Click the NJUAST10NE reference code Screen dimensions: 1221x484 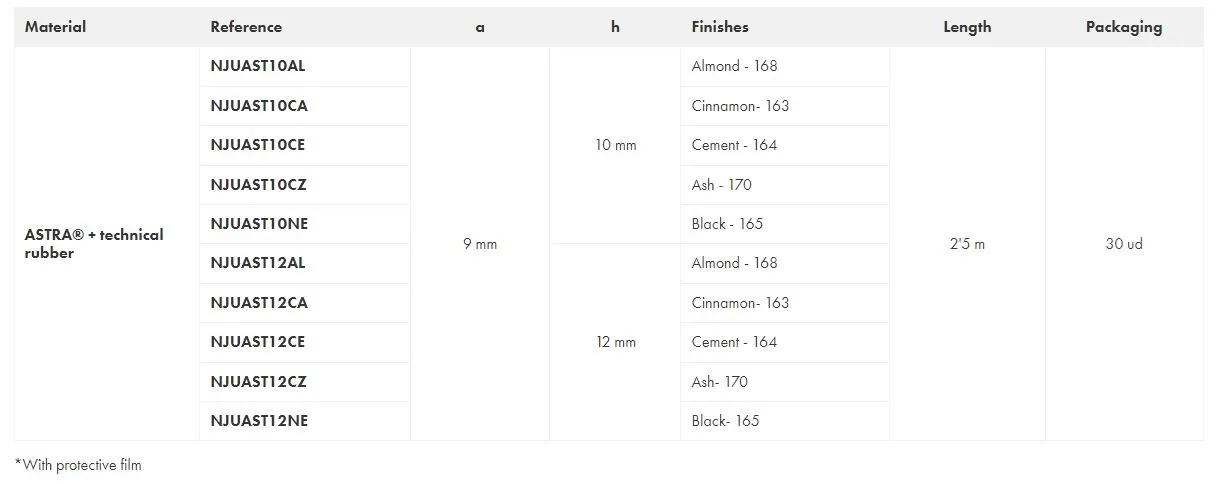(x=259, y=224)
